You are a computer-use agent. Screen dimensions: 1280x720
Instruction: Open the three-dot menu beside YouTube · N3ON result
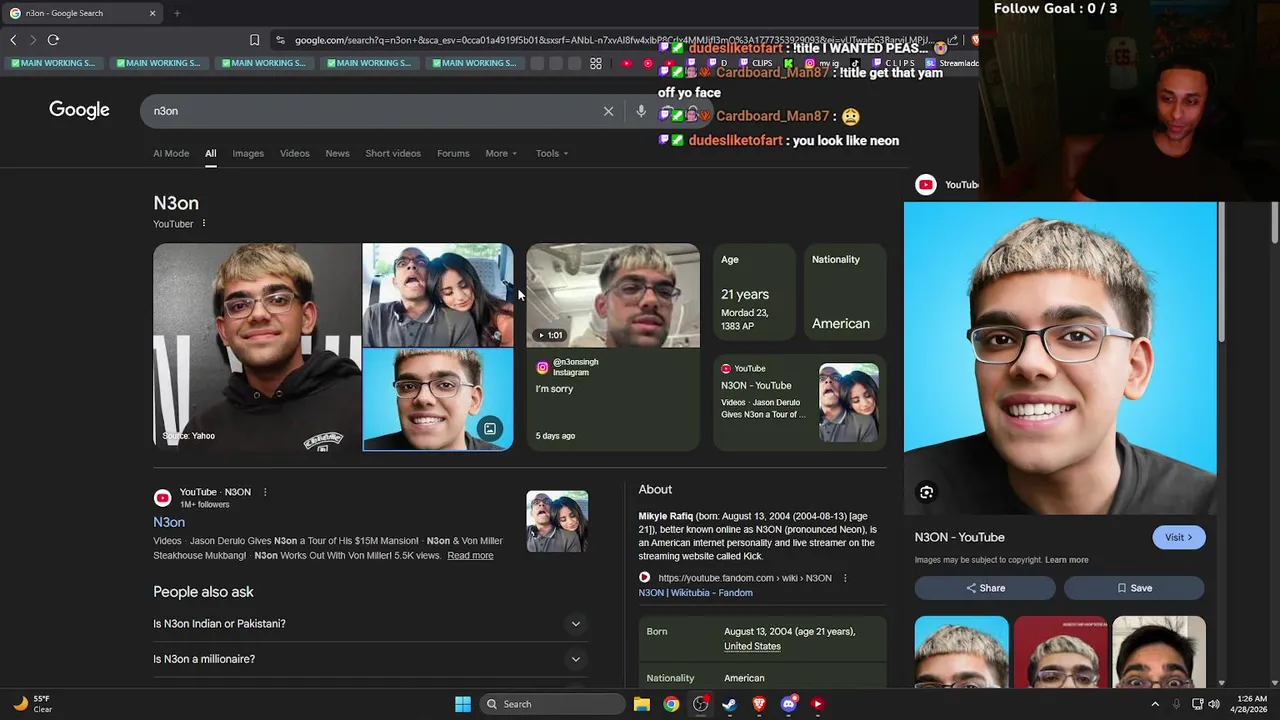(264, 492)
